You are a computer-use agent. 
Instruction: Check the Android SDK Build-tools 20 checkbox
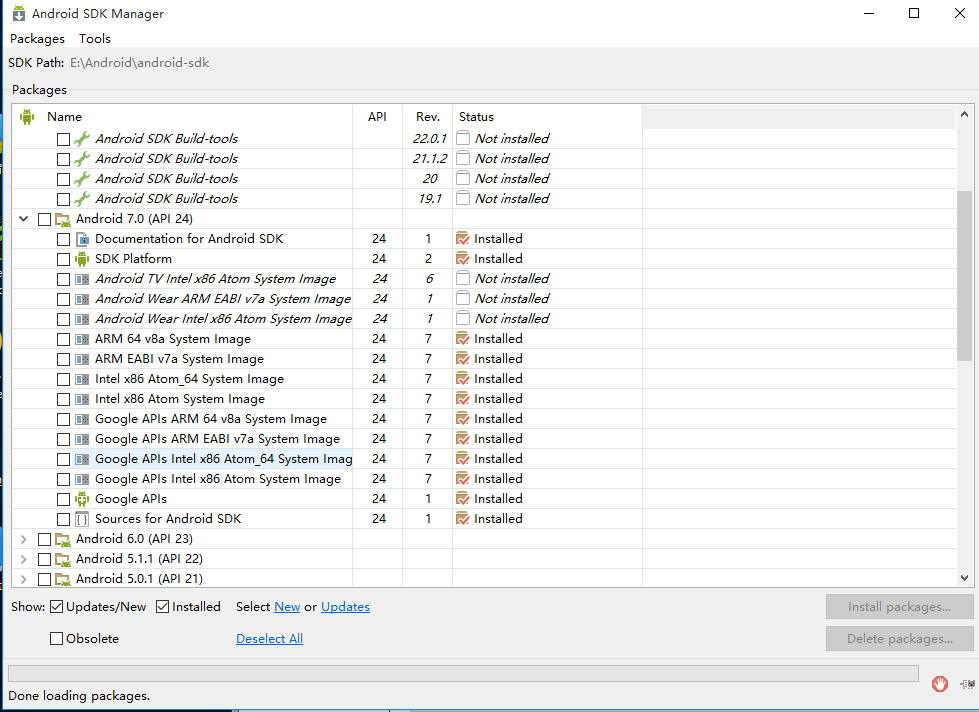coord(63,179)
